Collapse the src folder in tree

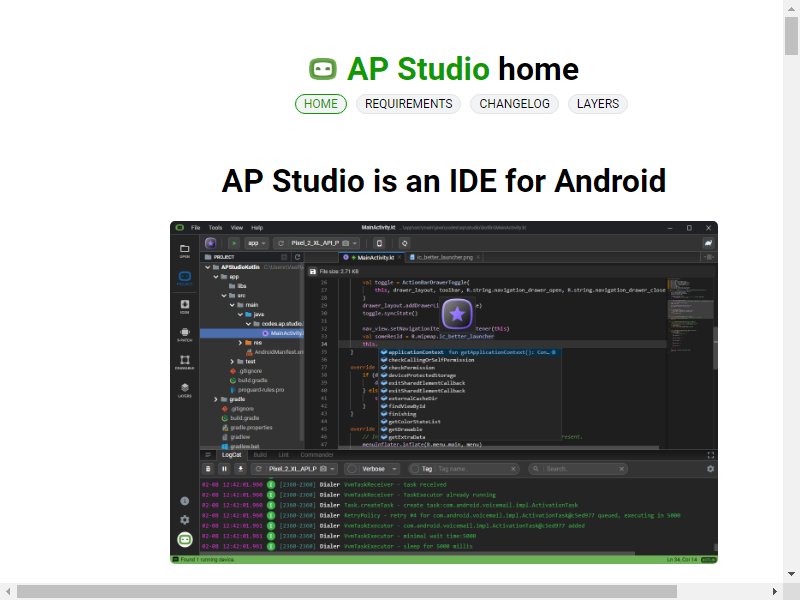pyautogui.click(x=224, y=295)
